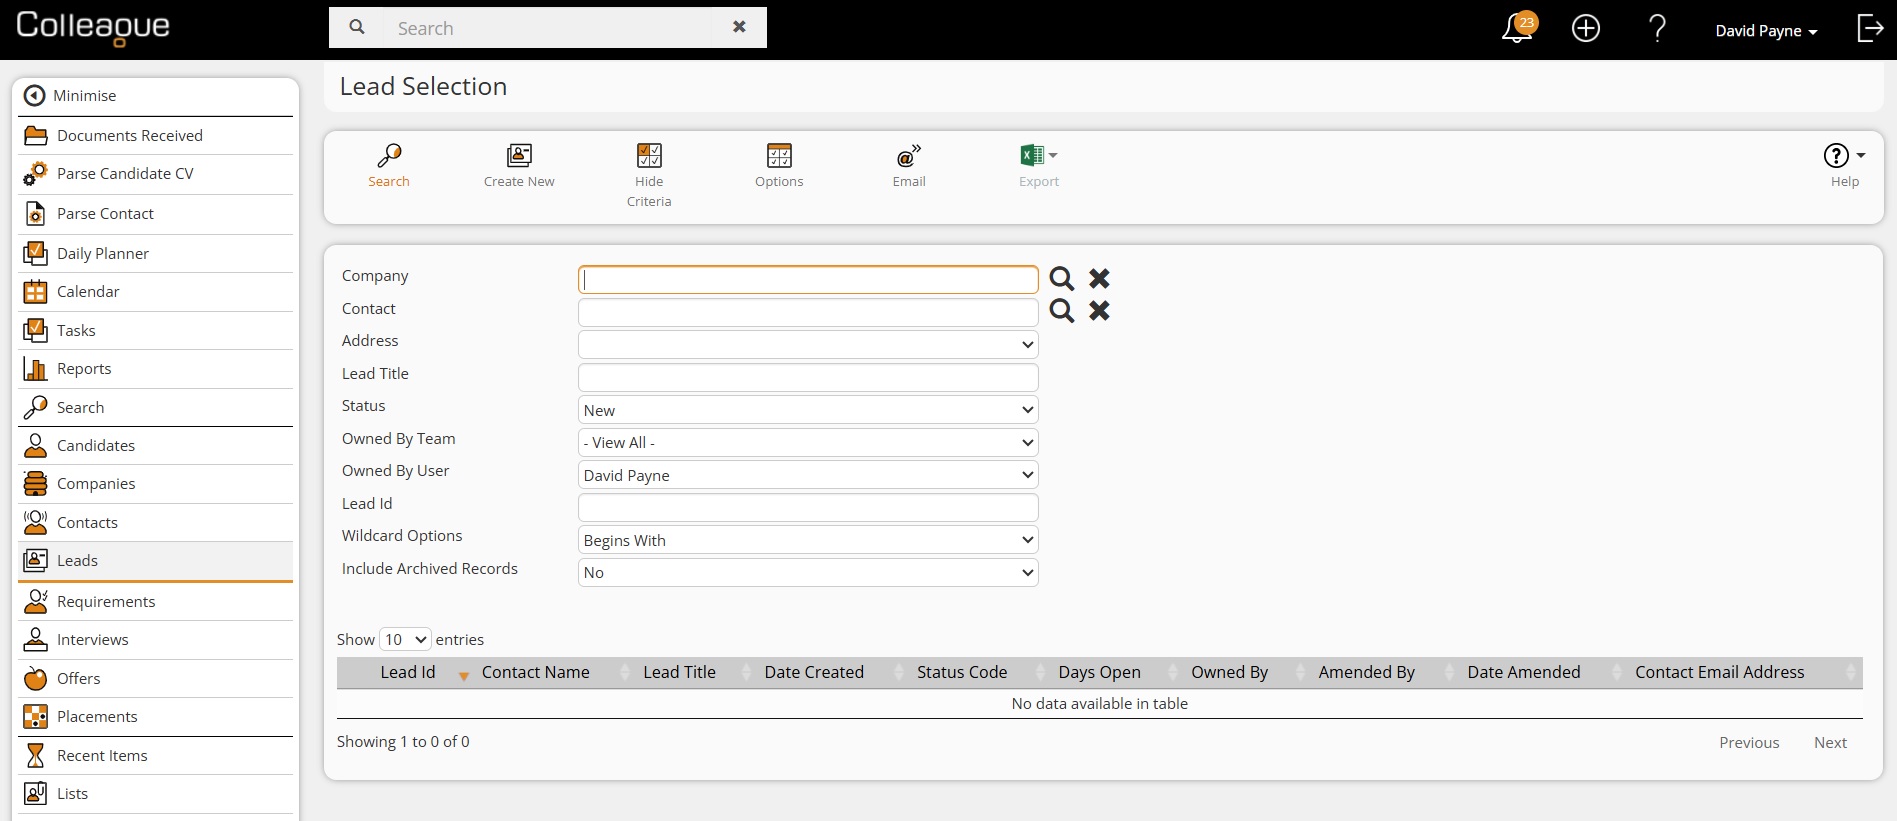Click the Email toolbar icon
Screen dimensions: 1897x821
908,156
